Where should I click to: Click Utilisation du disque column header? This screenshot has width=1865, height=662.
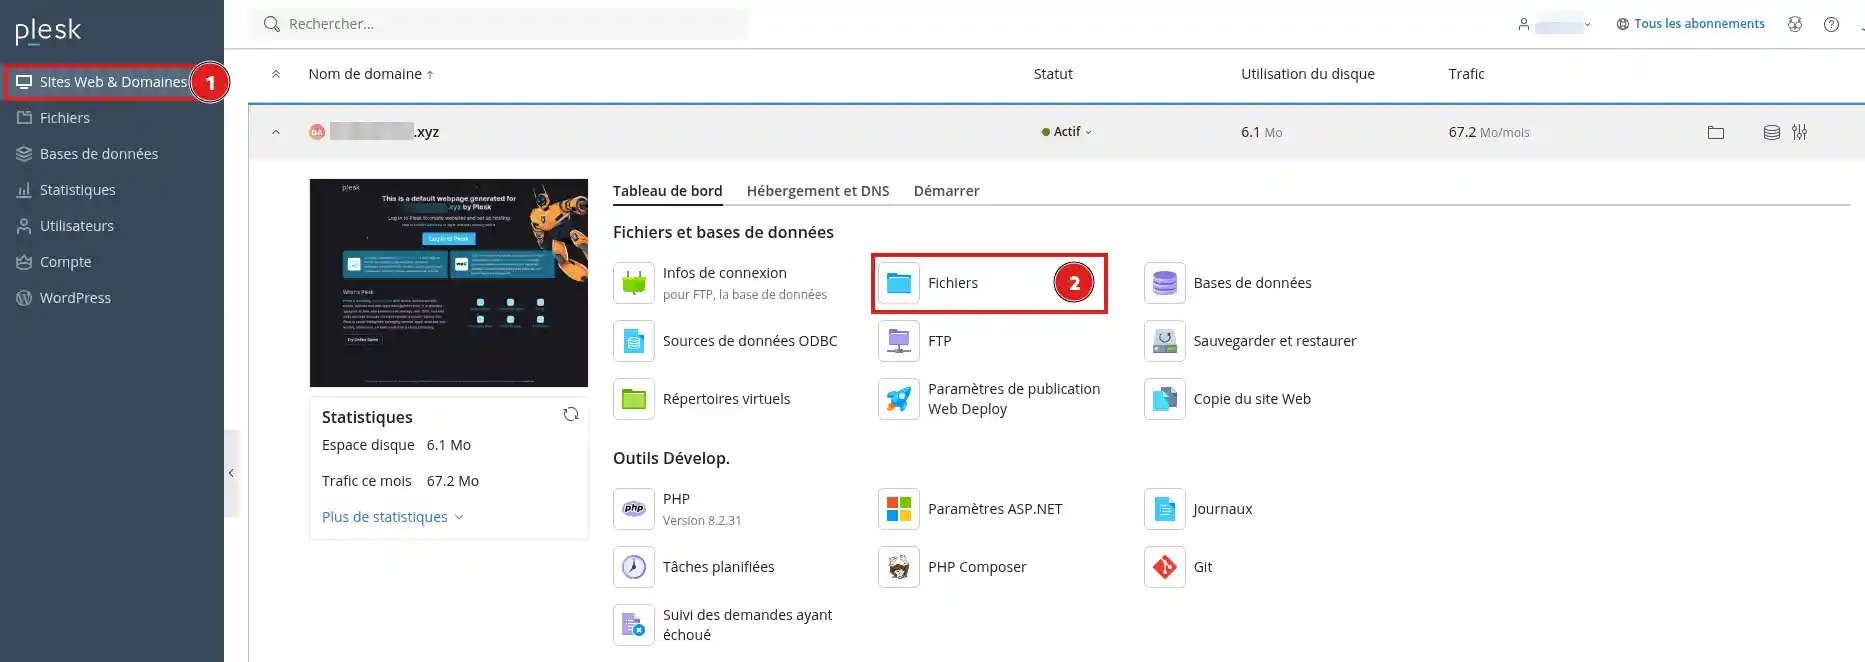point(1308,74)
